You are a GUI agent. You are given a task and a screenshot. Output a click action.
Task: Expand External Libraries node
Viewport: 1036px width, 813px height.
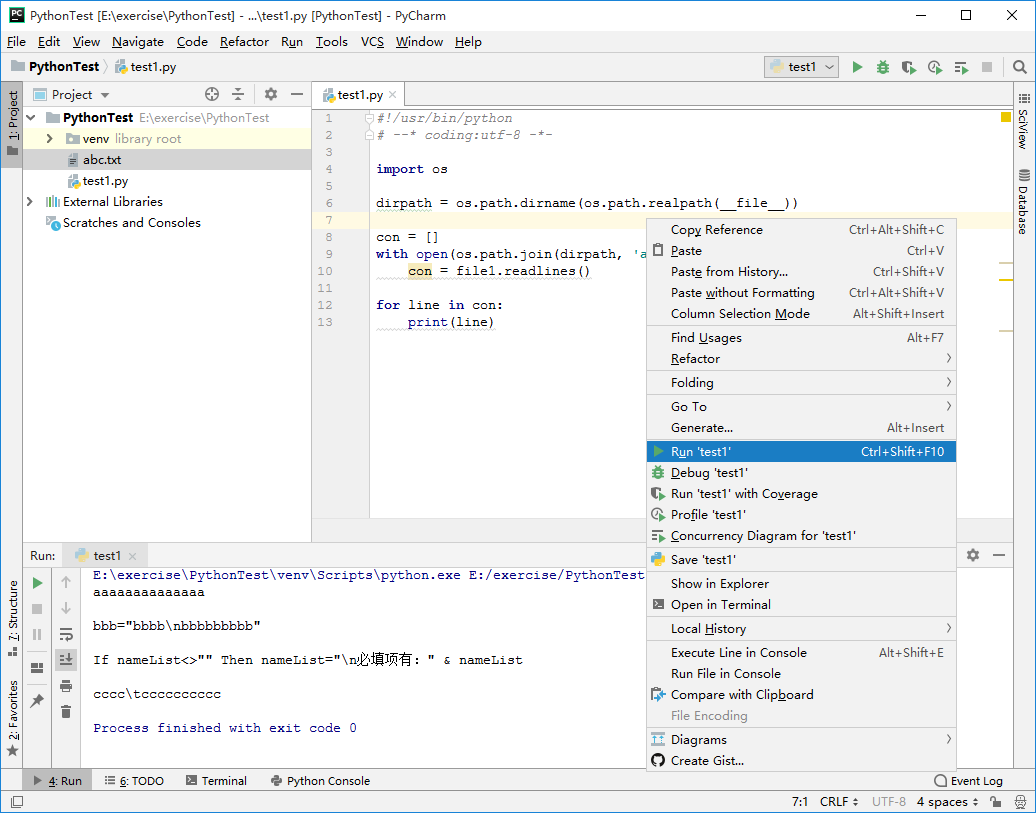(30, 202)
